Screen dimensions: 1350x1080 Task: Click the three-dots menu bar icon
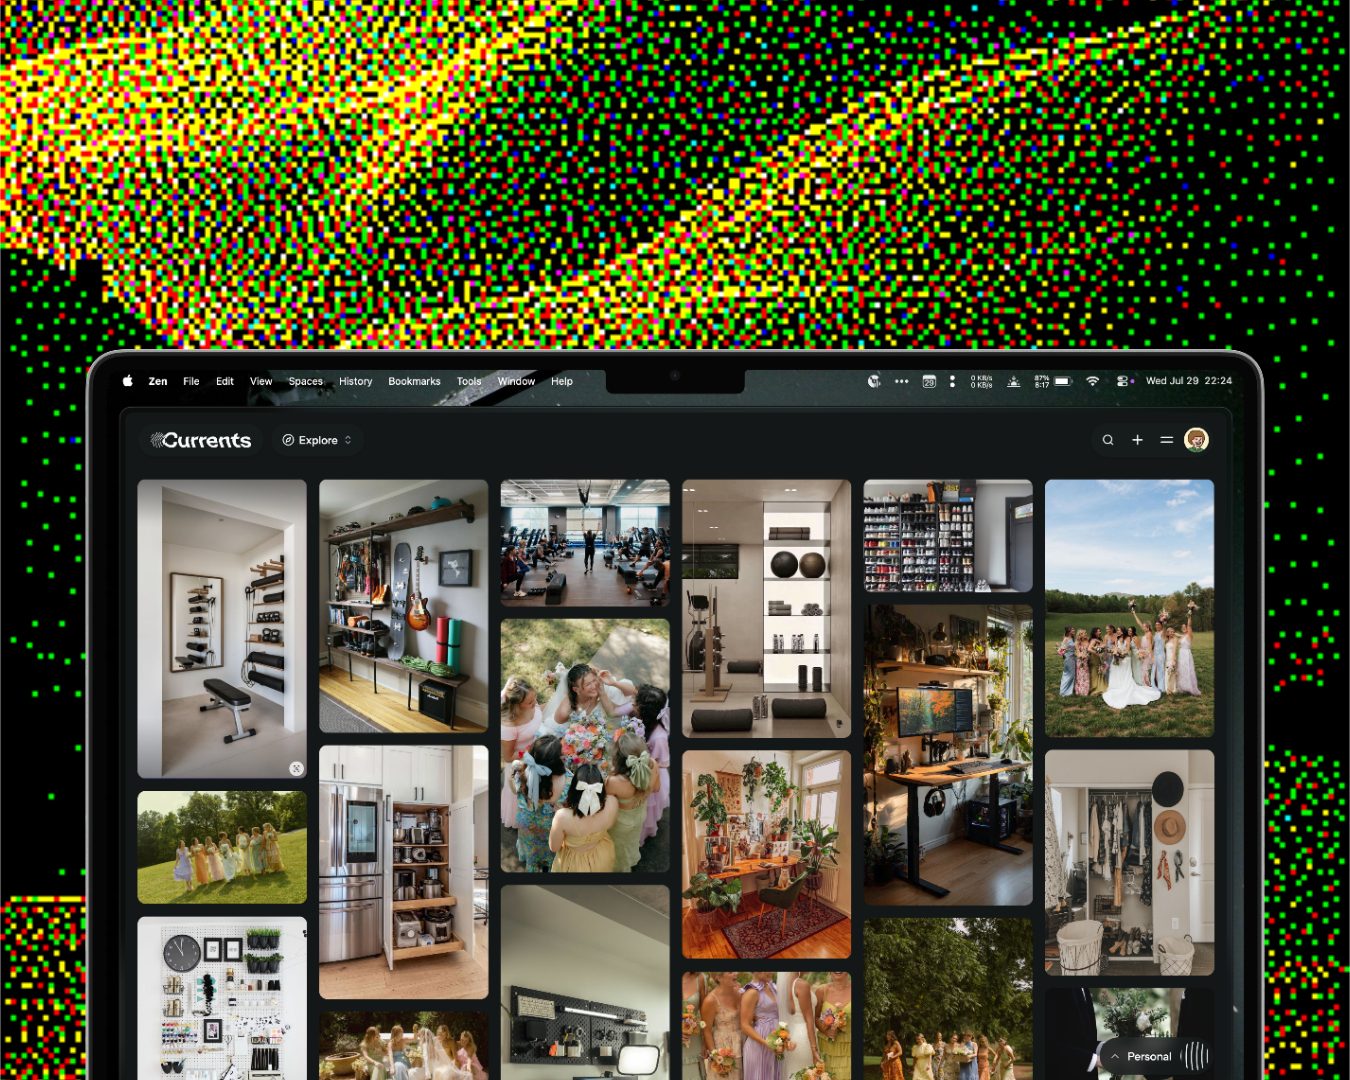click(x=901, y=381)
